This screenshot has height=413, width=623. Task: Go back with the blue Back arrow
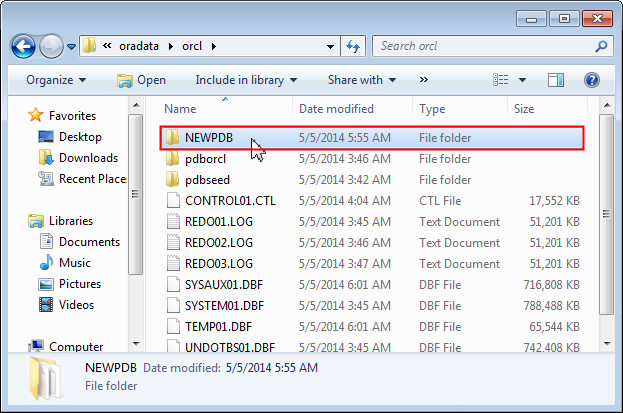click(x=23, y=47)
